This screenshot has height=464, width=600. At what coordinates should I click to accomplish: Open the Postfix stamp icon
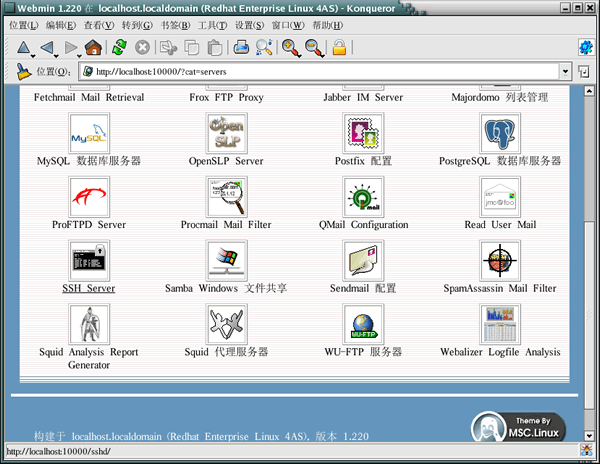pyautogui.click(x=363, y=133)
